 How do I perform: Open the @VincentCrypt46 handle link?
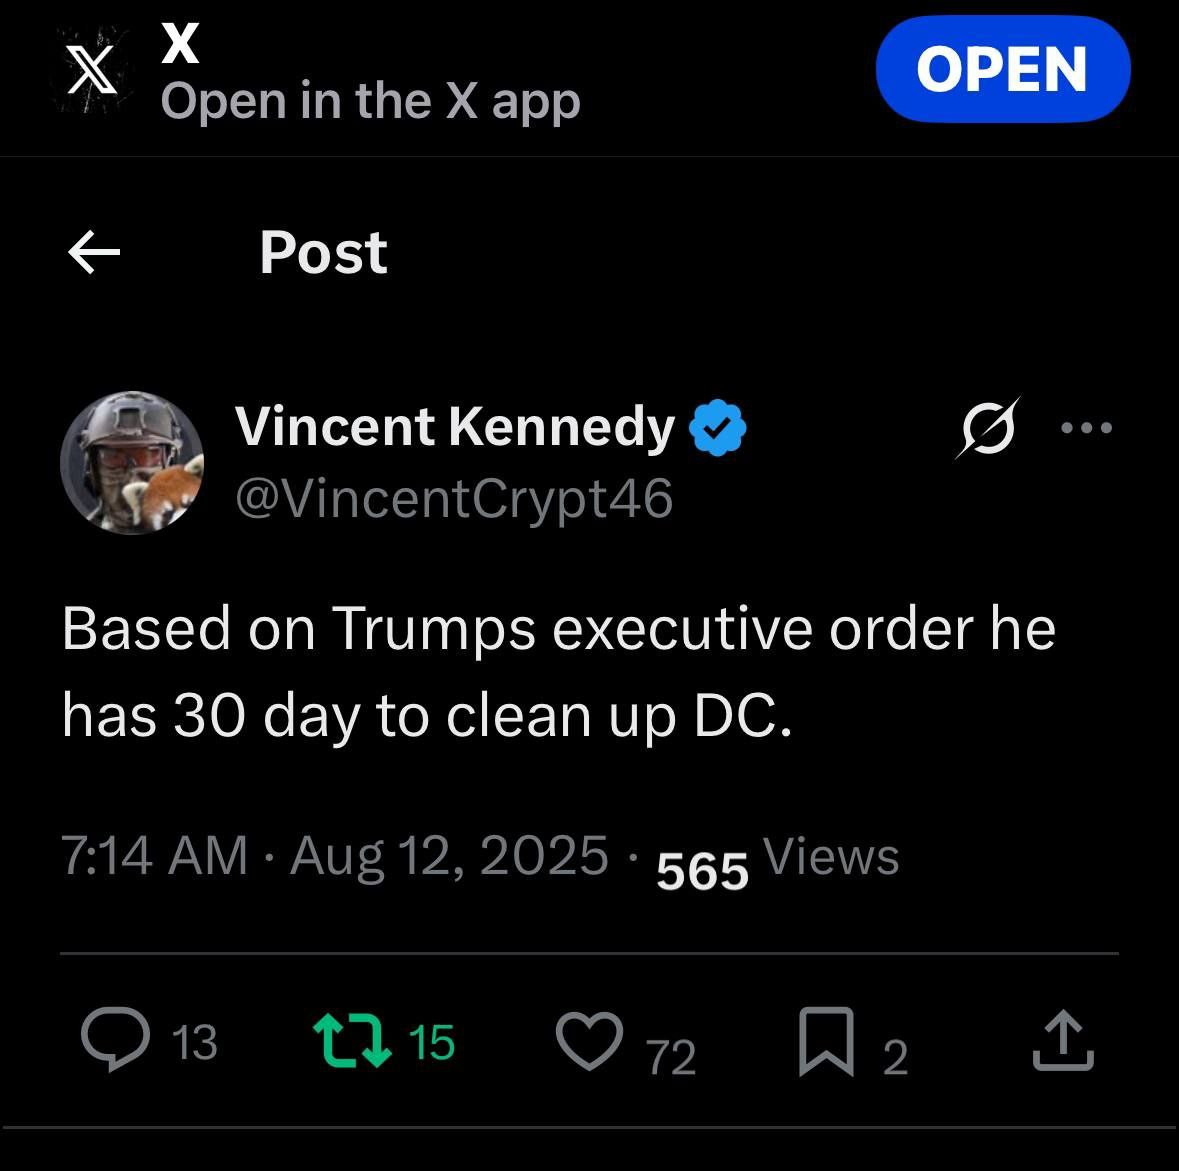[454, 498]
